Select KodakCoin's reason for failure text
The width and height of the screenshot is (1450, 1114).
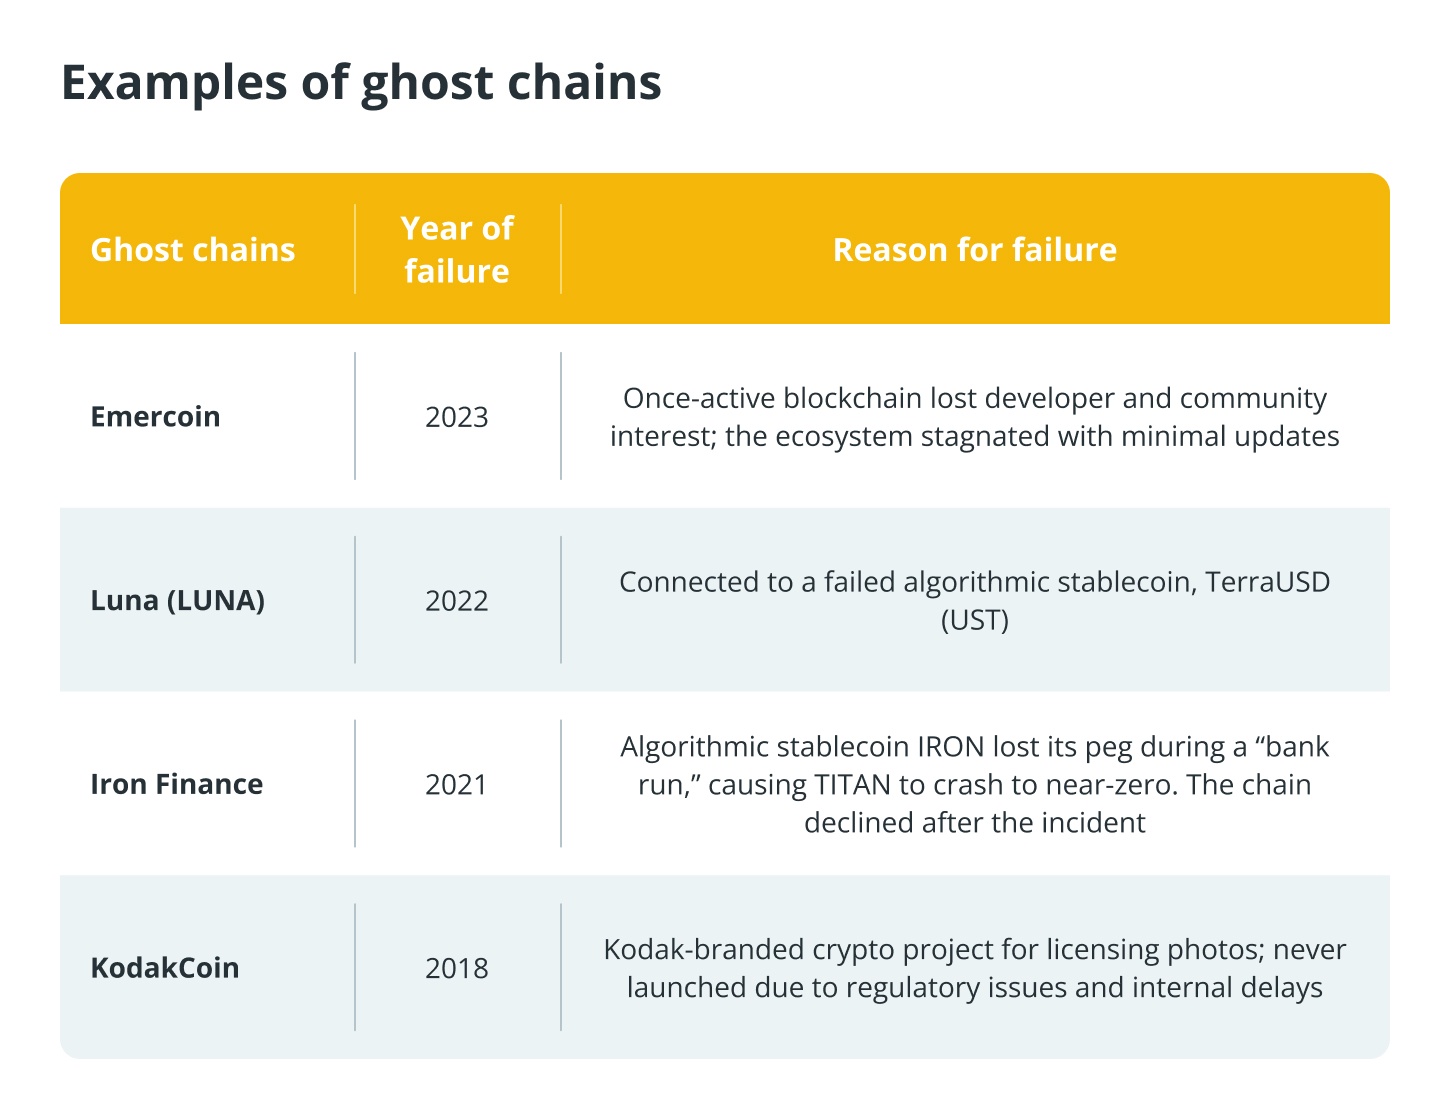point(974,968)
